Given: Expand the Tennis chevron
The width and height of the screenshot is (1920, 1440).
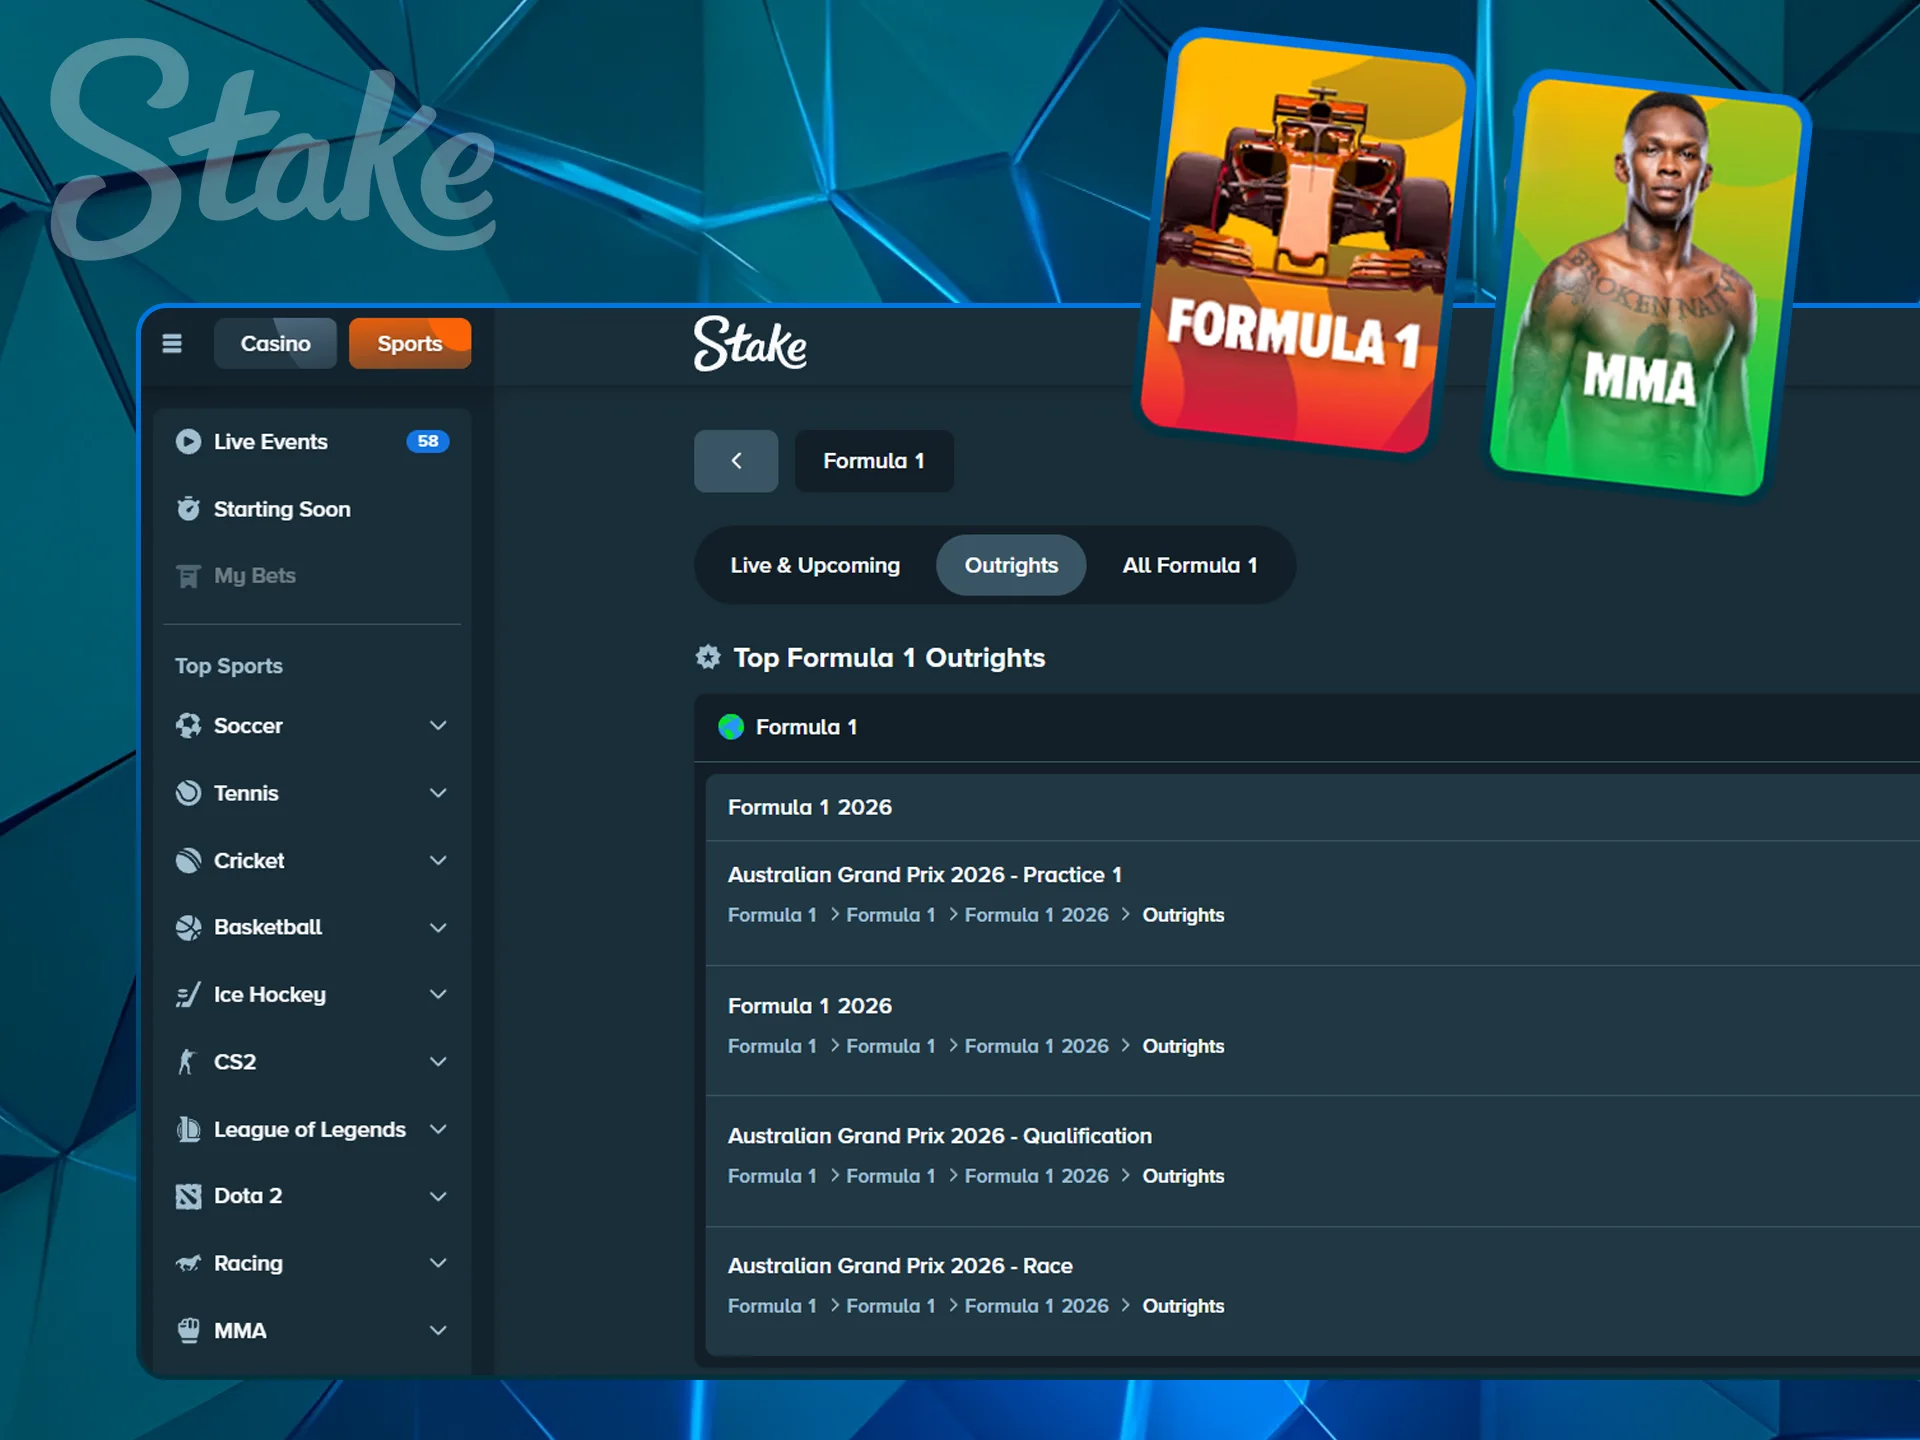Looking at the screenshot, I should (438, 793).
